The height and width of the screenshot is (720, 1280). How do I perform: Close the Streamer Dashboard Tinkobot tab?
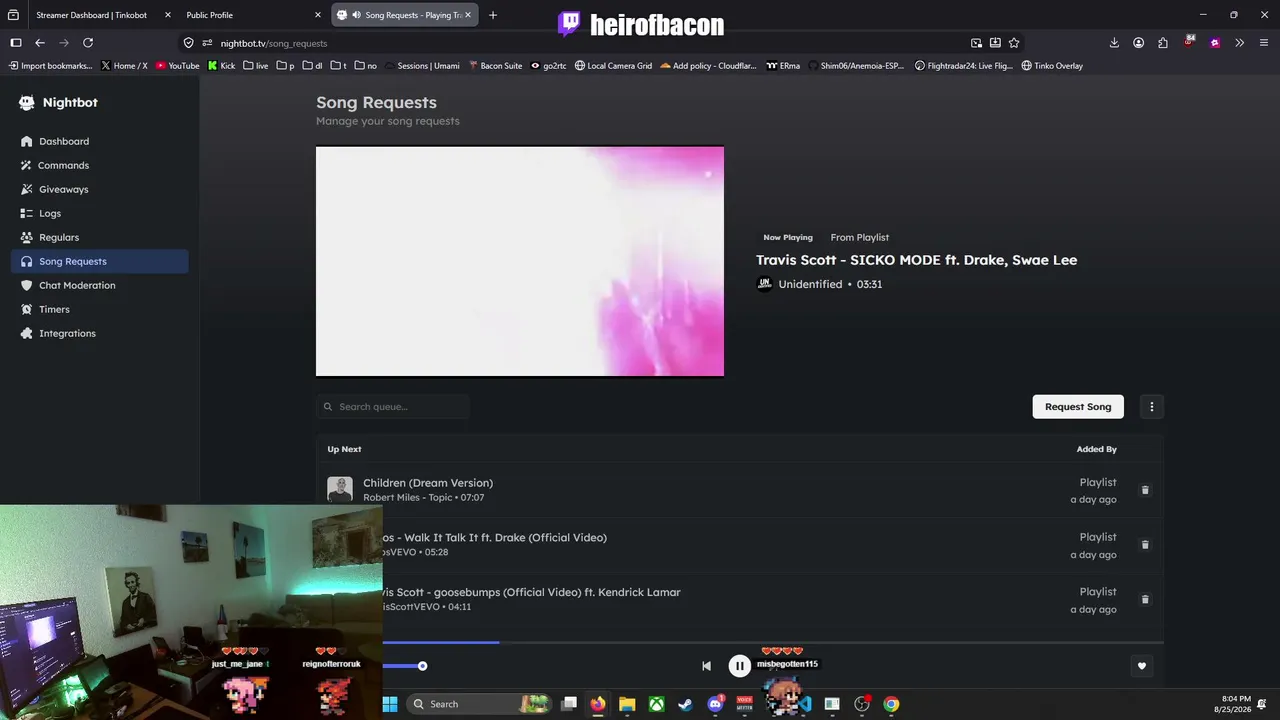(x=167, y=15)
